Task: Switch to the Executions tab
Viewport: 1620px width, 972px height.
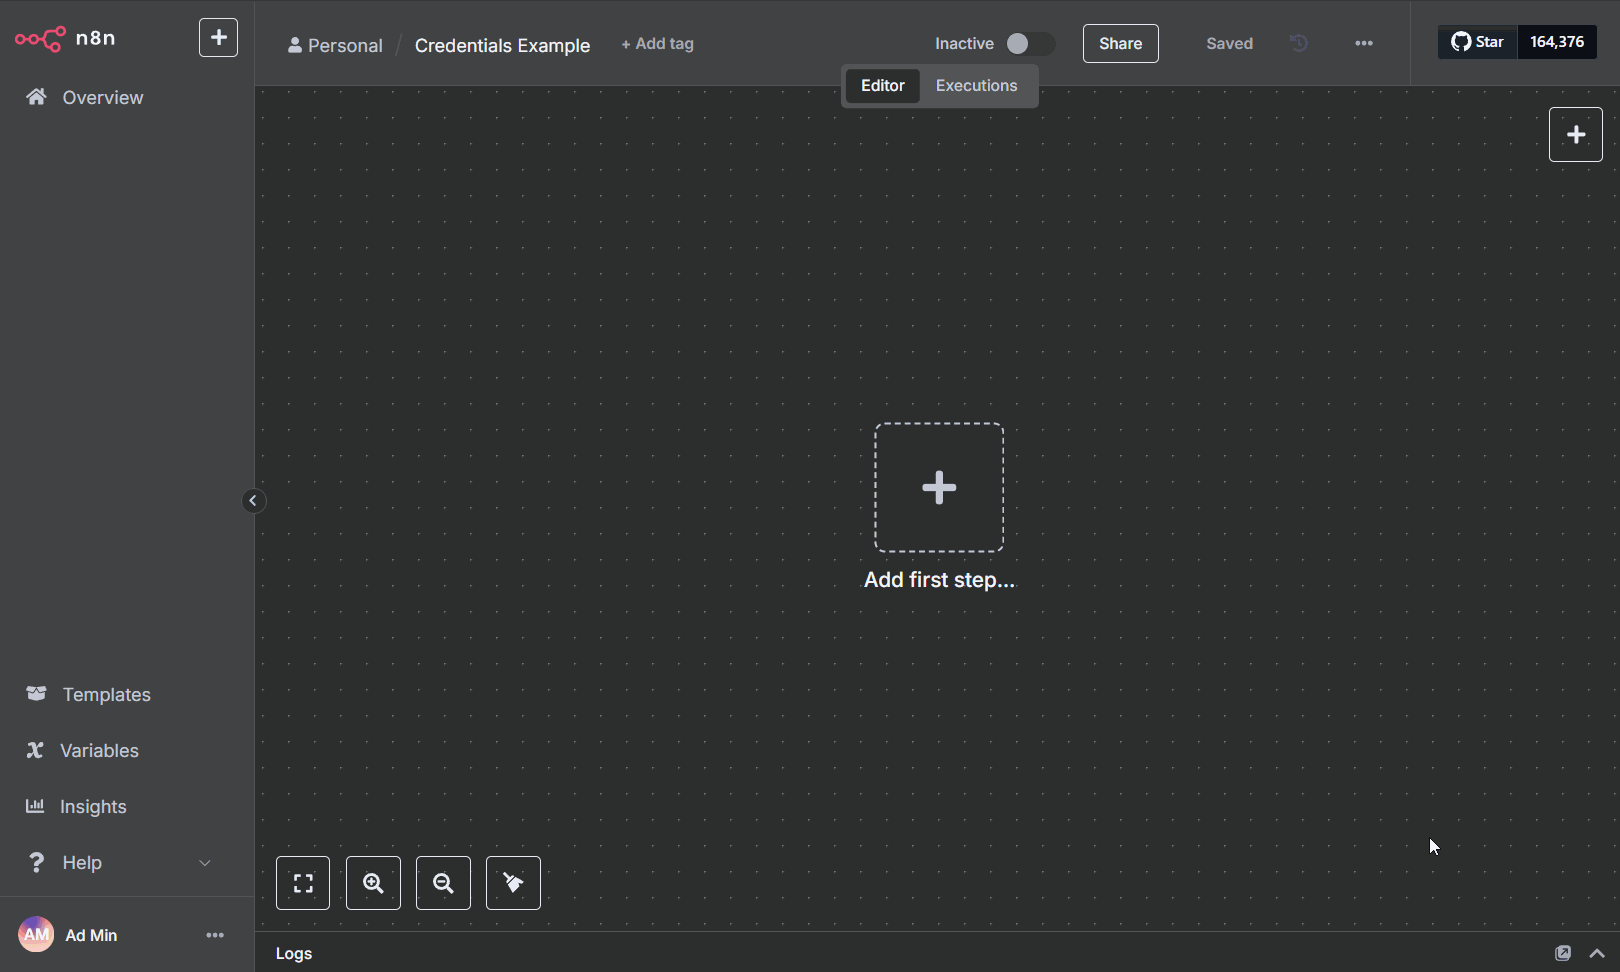Action: pos(976,86)
